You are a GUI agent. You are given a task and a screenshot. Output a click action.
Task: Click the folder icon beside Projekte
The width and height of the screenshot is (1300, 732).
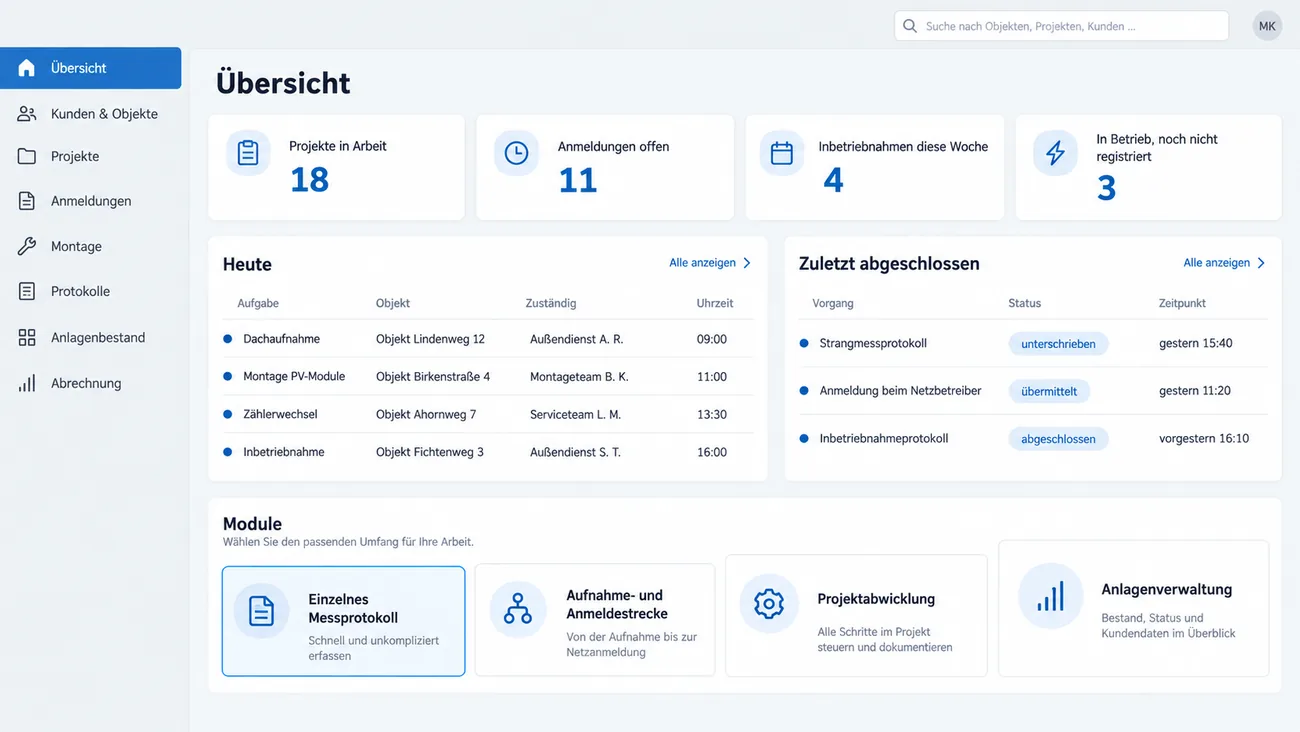(x=27, y=156)
